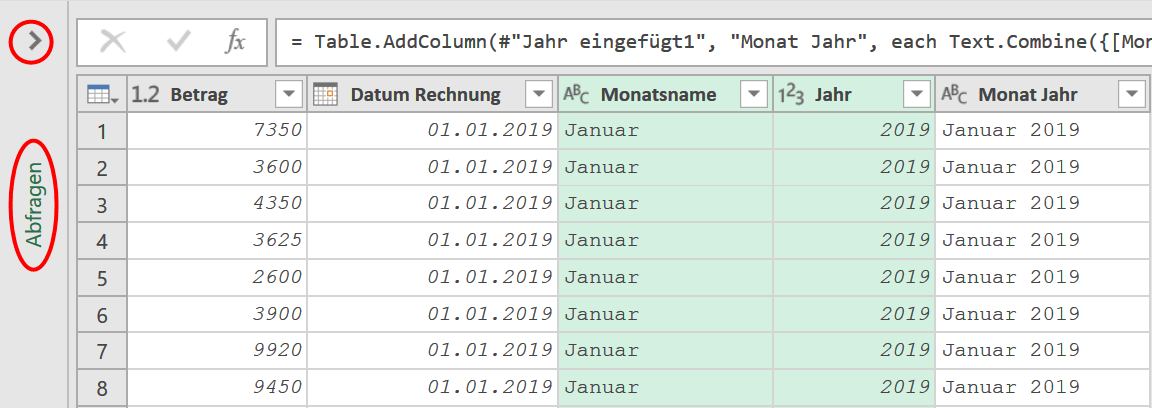This screenshot has height=408, width=1152.
Task: Change Betrag column 1.2 data type icon
Action: click(145, 94)
